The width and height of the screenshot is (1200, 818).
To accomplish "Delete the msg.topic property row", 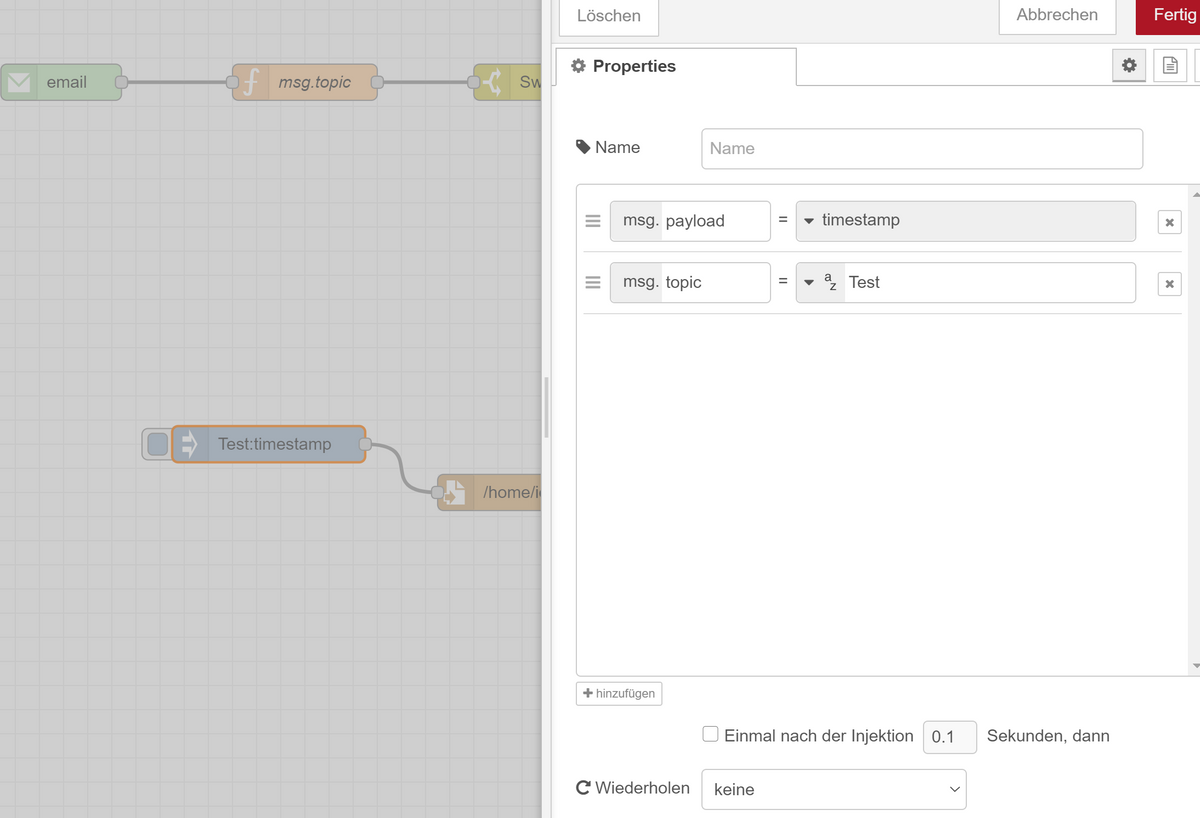I will (x=1169, y=284).
